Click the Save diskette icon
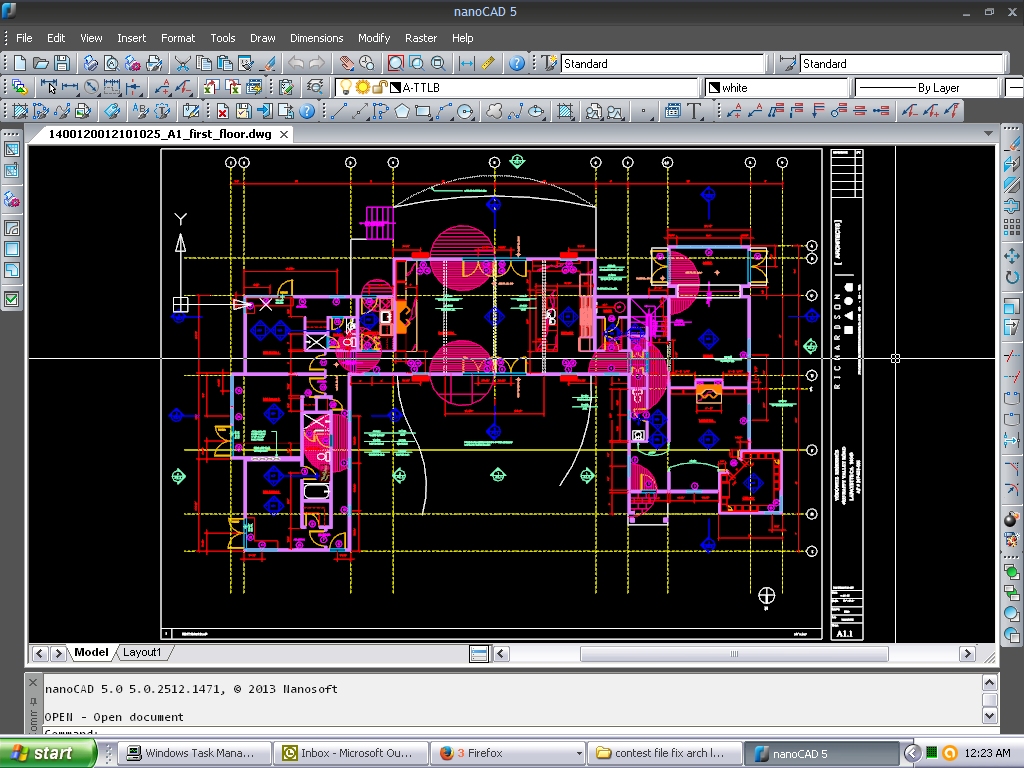This screenshot has width=1024, height=768. [62, 63]
